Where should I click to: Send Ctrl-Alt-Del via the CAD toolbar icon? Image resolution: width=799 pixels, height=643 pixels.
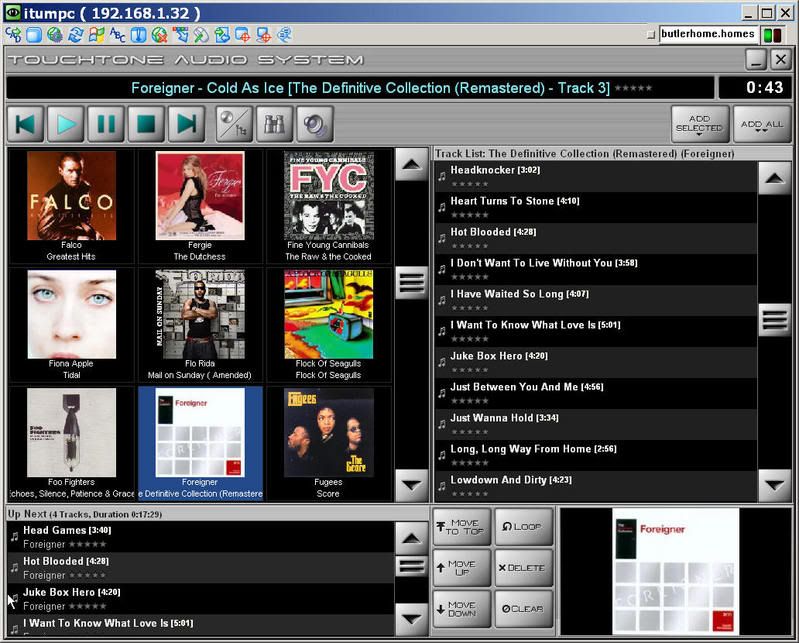click(x=13, y=34)
